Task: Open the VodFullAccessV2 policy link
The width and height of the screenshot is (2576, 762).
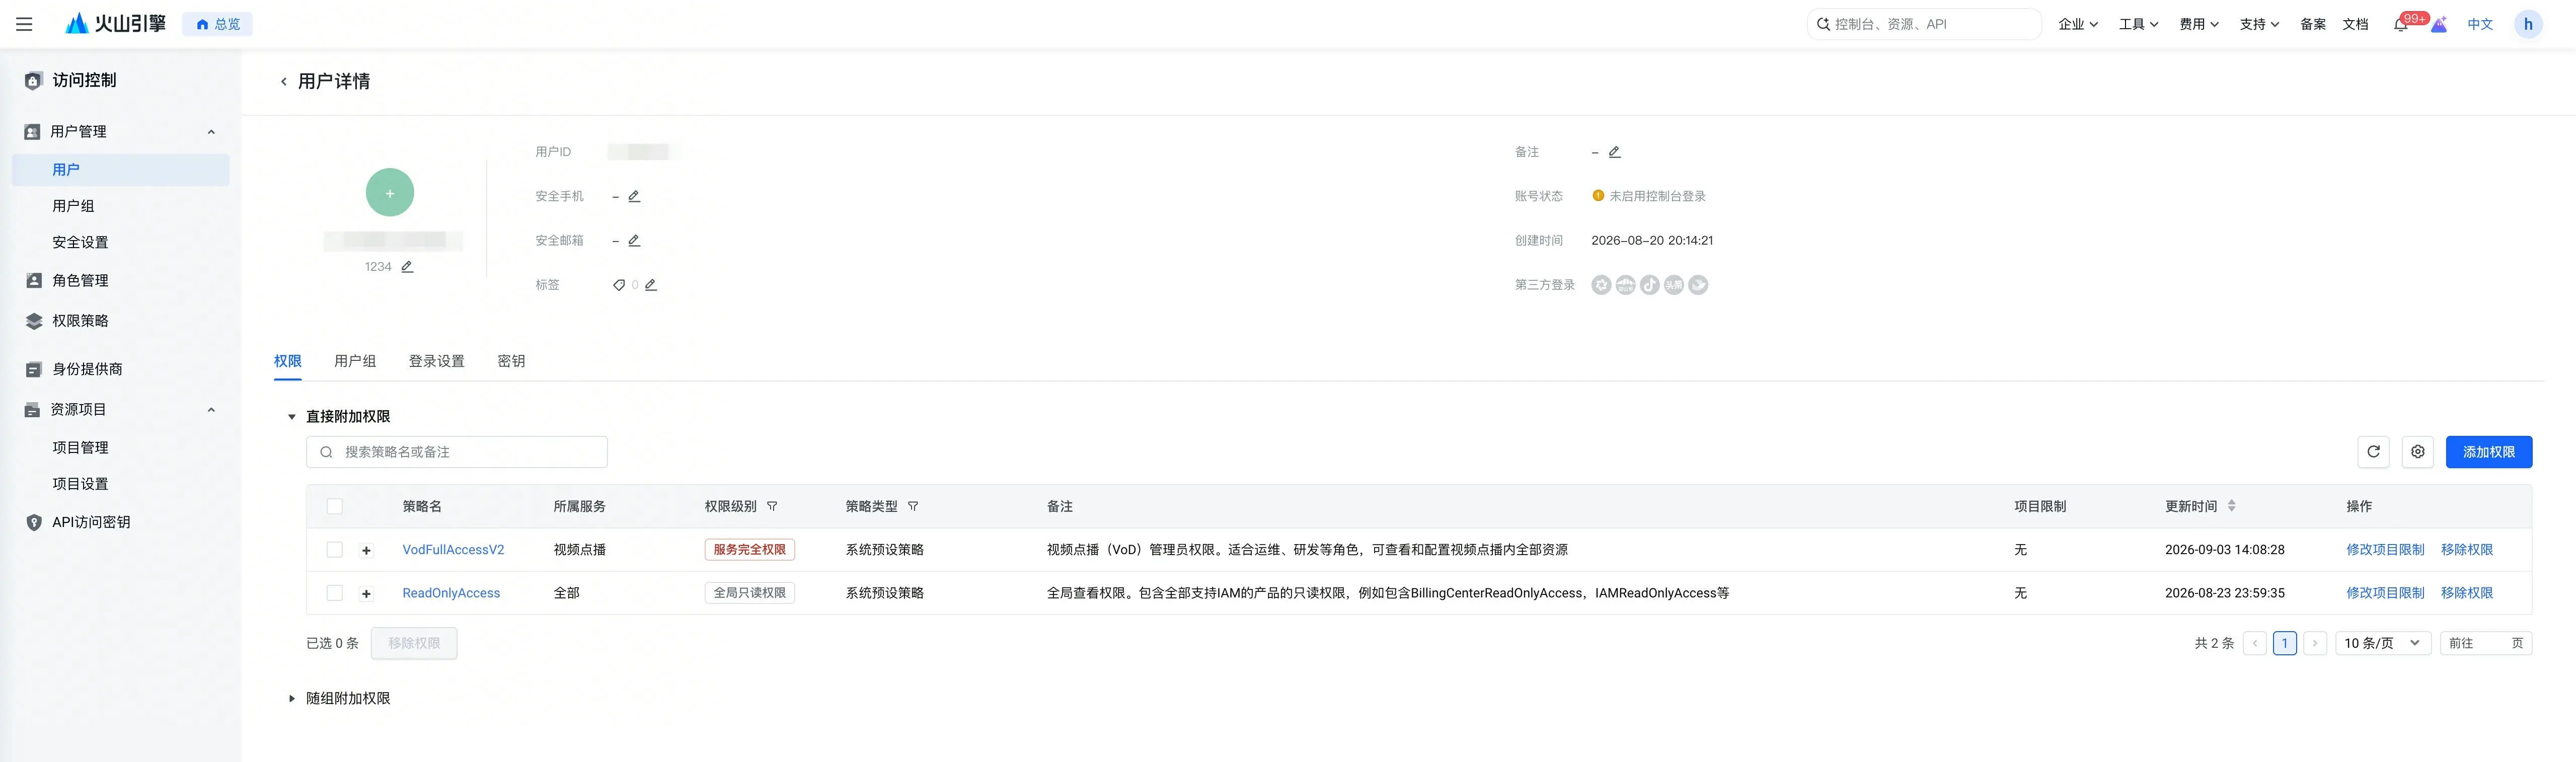Action: (453, 550)
